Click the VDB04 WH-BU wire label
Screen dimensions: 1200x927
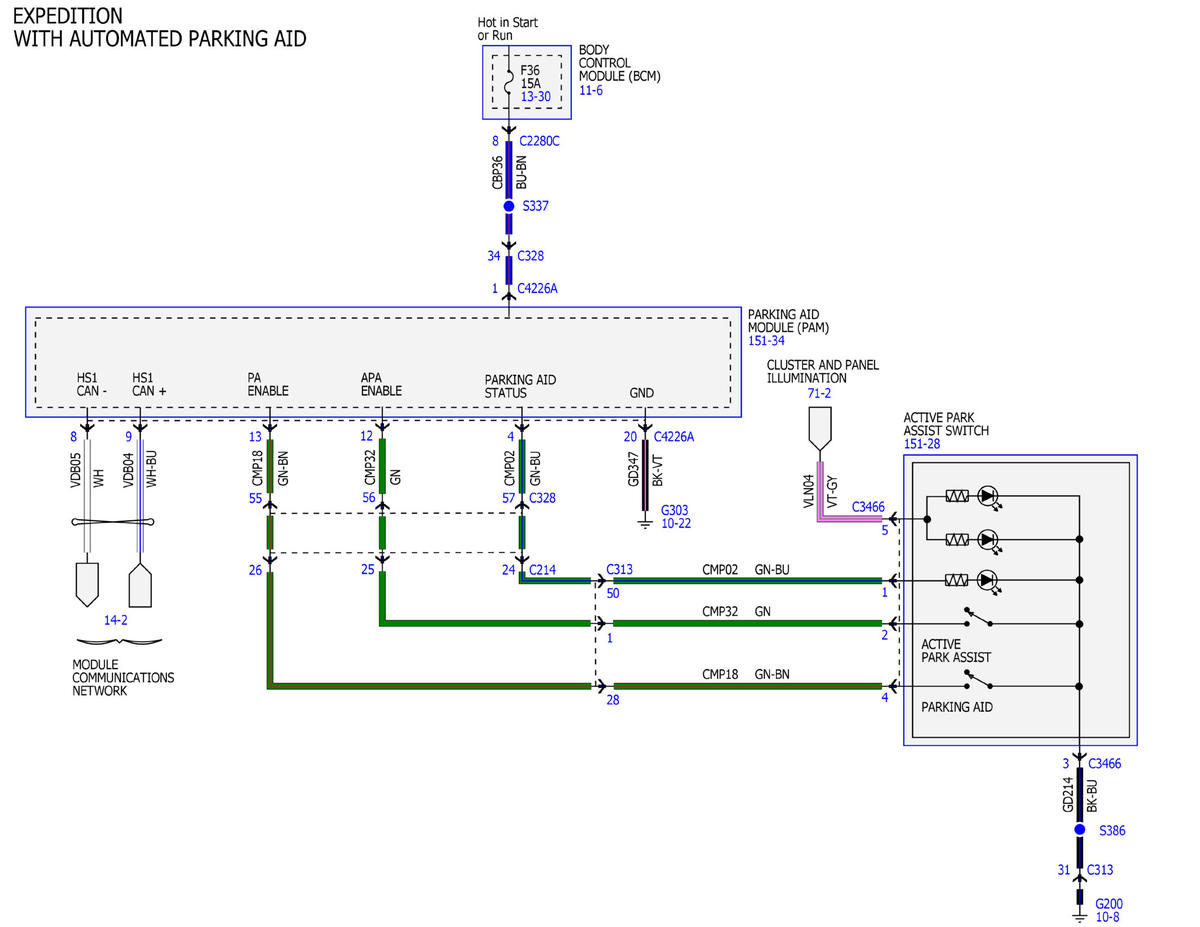pyautogui.click(x=139, y=468)
